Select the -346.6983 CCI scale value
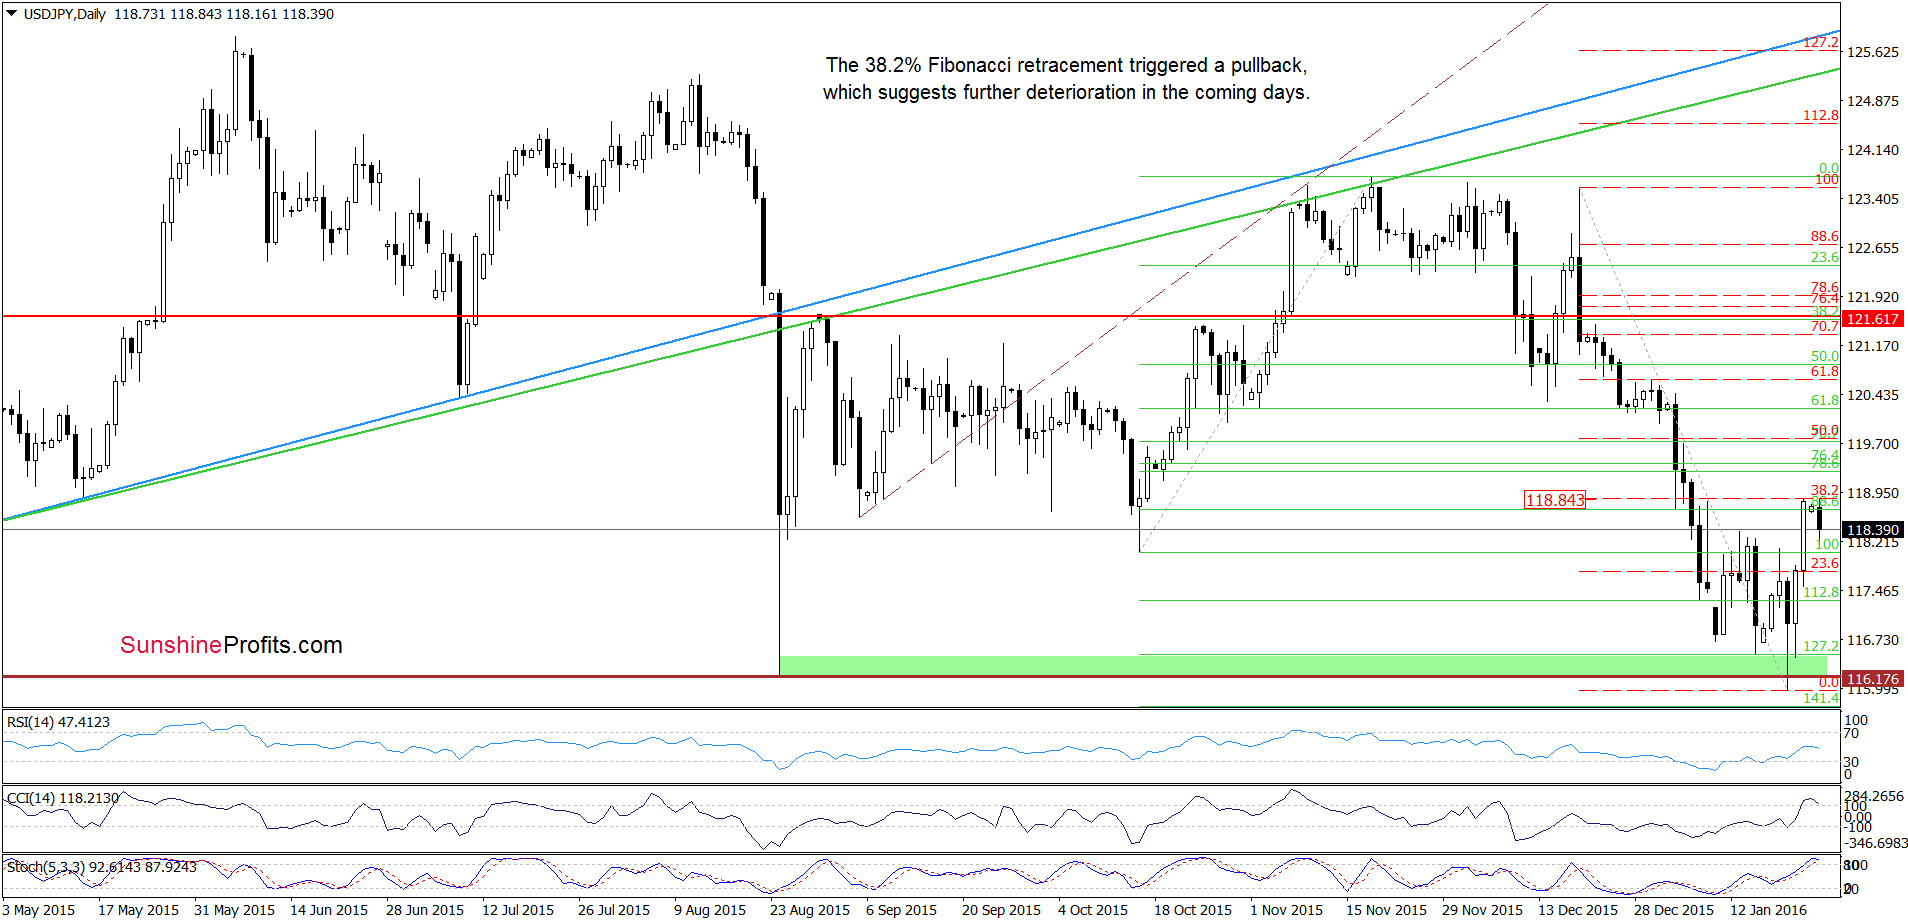This screenshot has width=1908, height=924. coord(1875,843)
